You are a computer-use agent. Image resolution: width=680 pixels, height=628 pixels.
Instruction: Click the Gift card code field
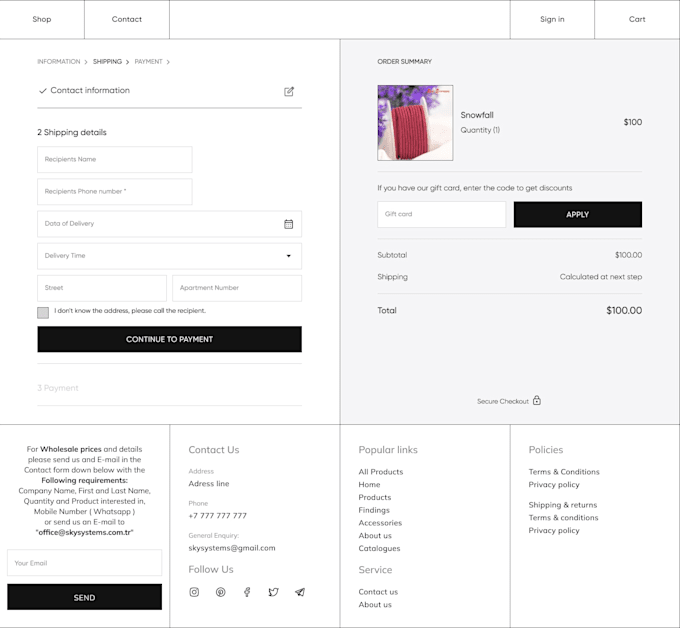pyautogui.click(x=441, y=214)
